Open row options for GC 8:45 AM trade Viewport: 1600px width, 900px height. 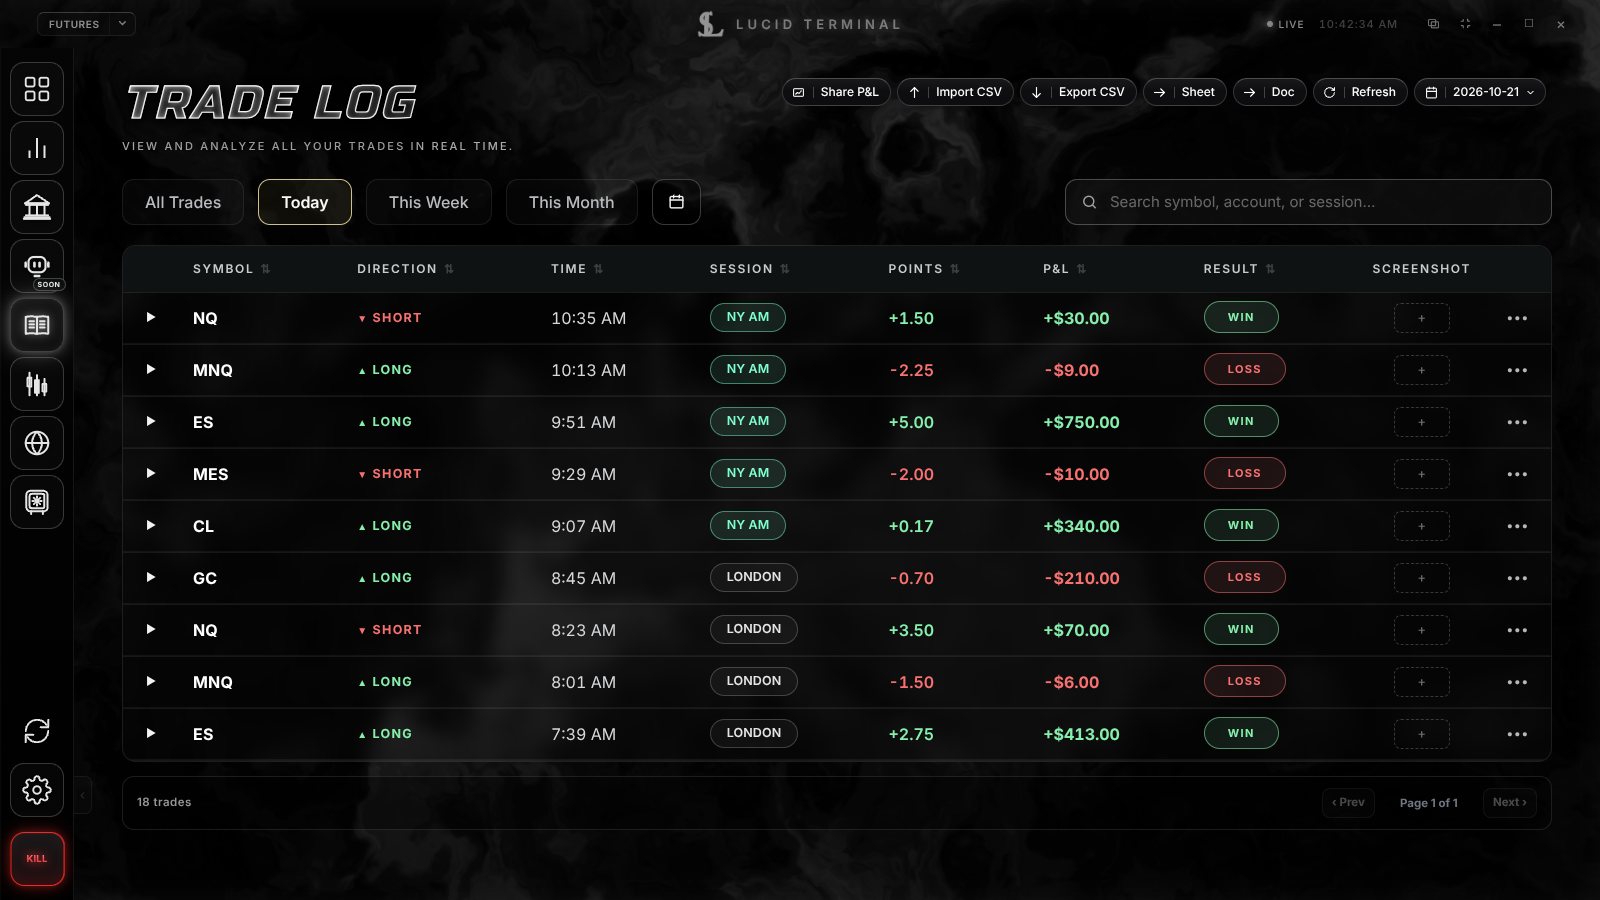[1517, 578]
